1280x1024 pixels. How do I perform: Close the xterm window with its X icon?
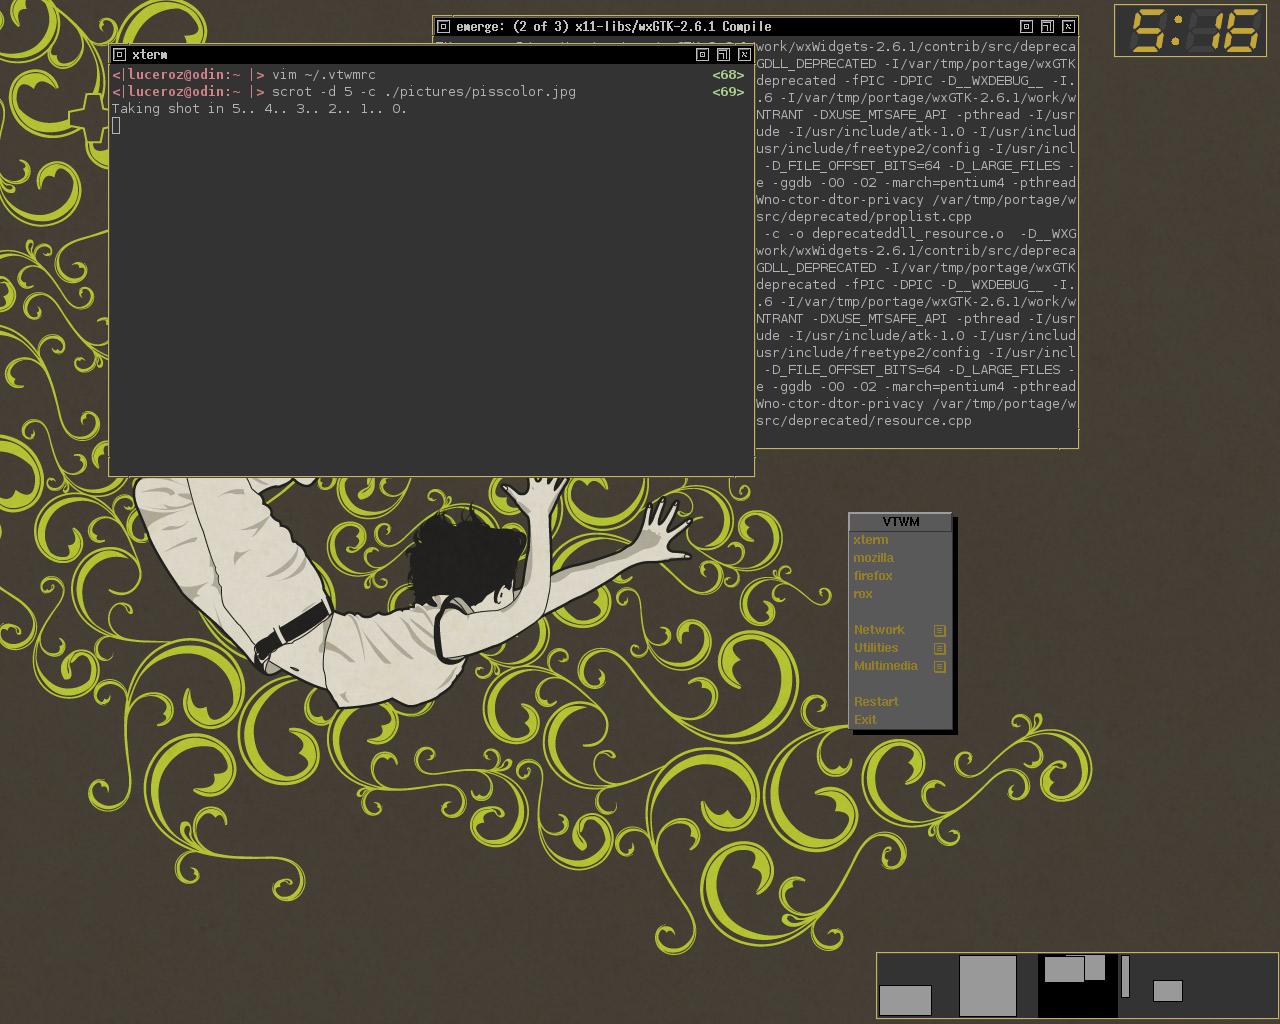tap(744, 55)
